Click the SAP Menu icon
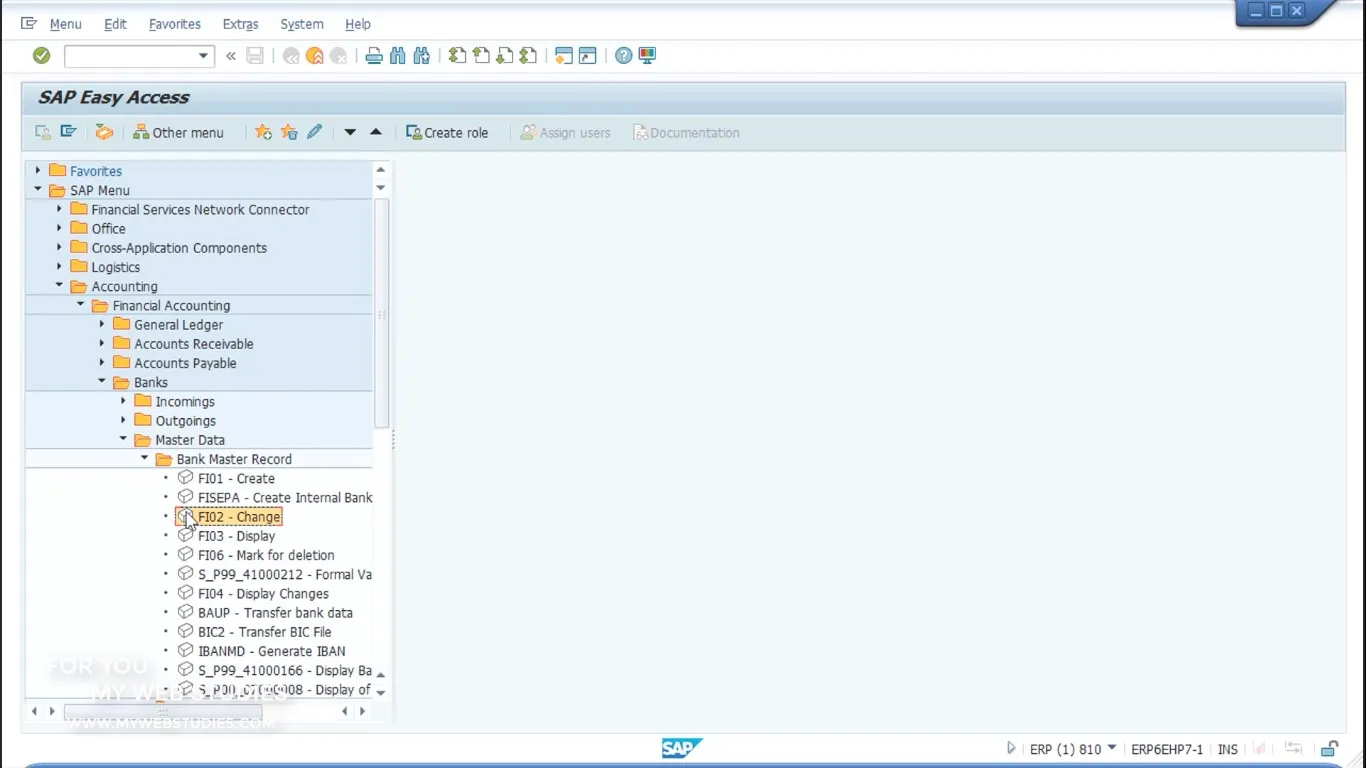This screenshot has height=768, width=1366. tap(68, 132)
